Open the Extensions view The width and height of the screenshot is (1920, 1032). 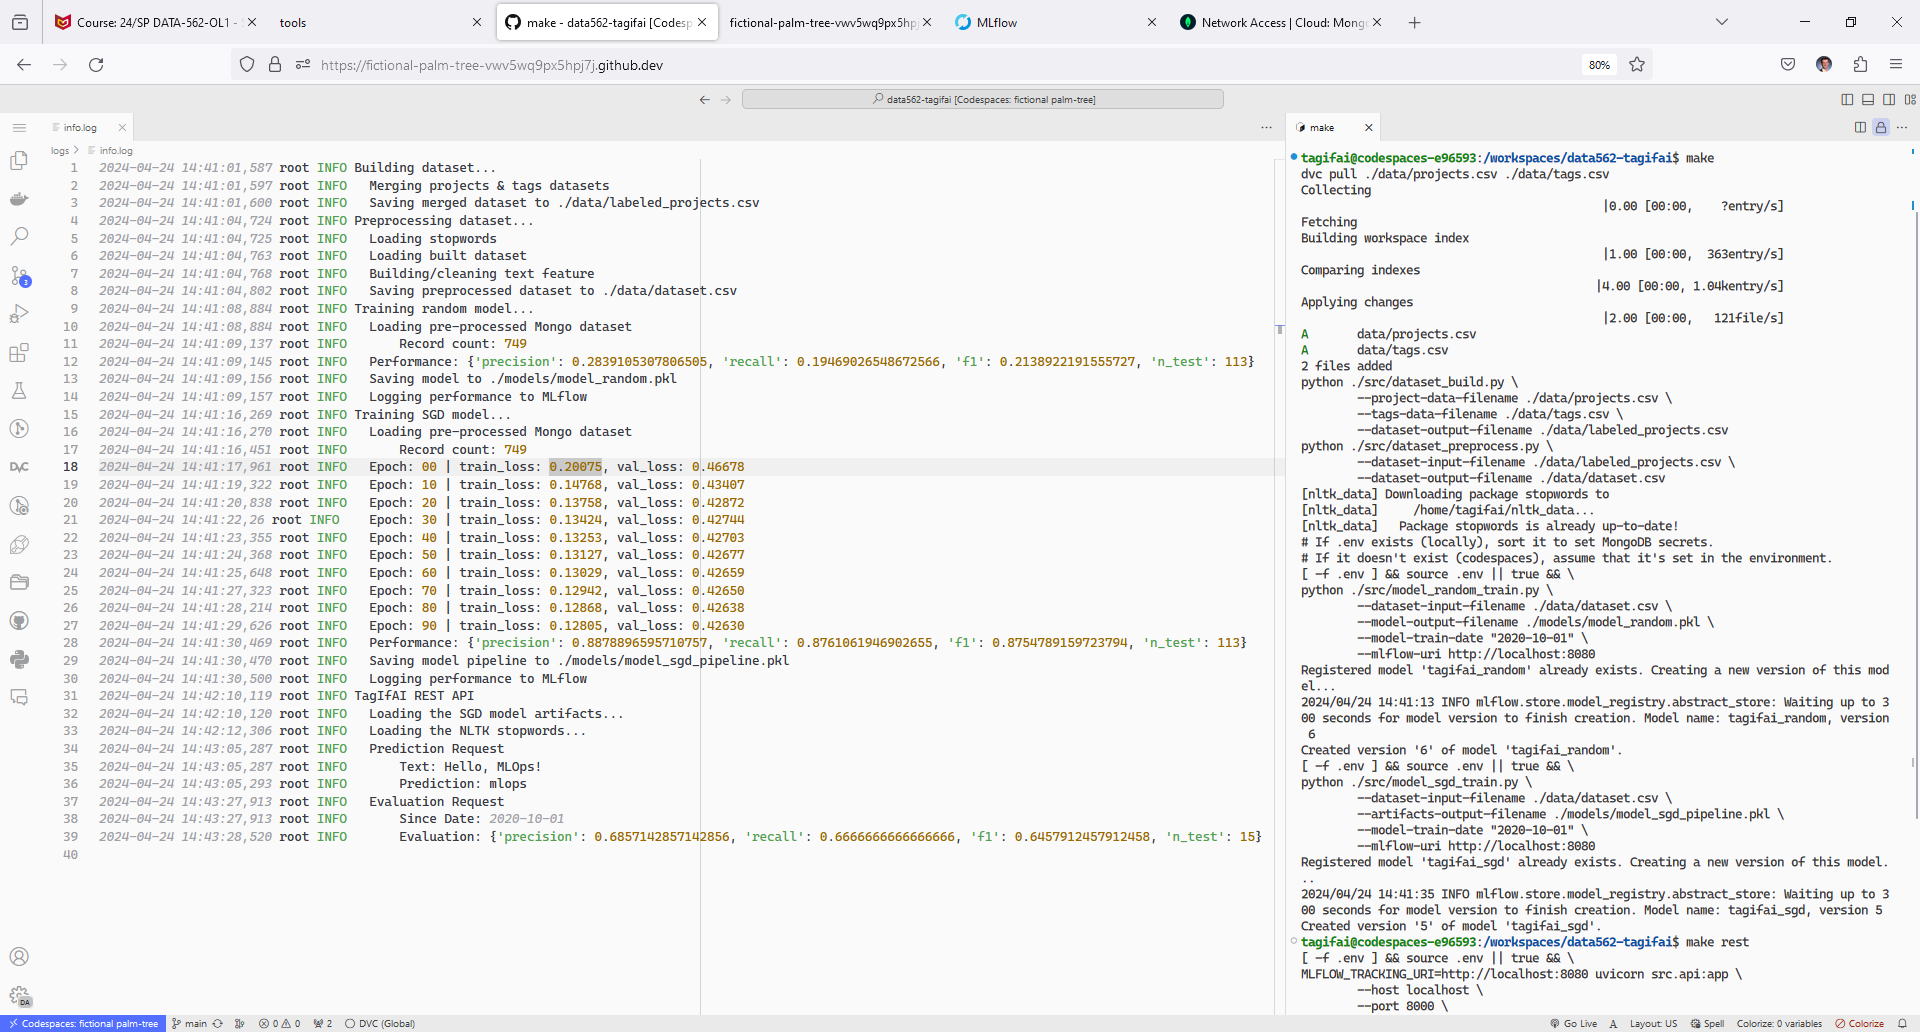pos(19,352)
